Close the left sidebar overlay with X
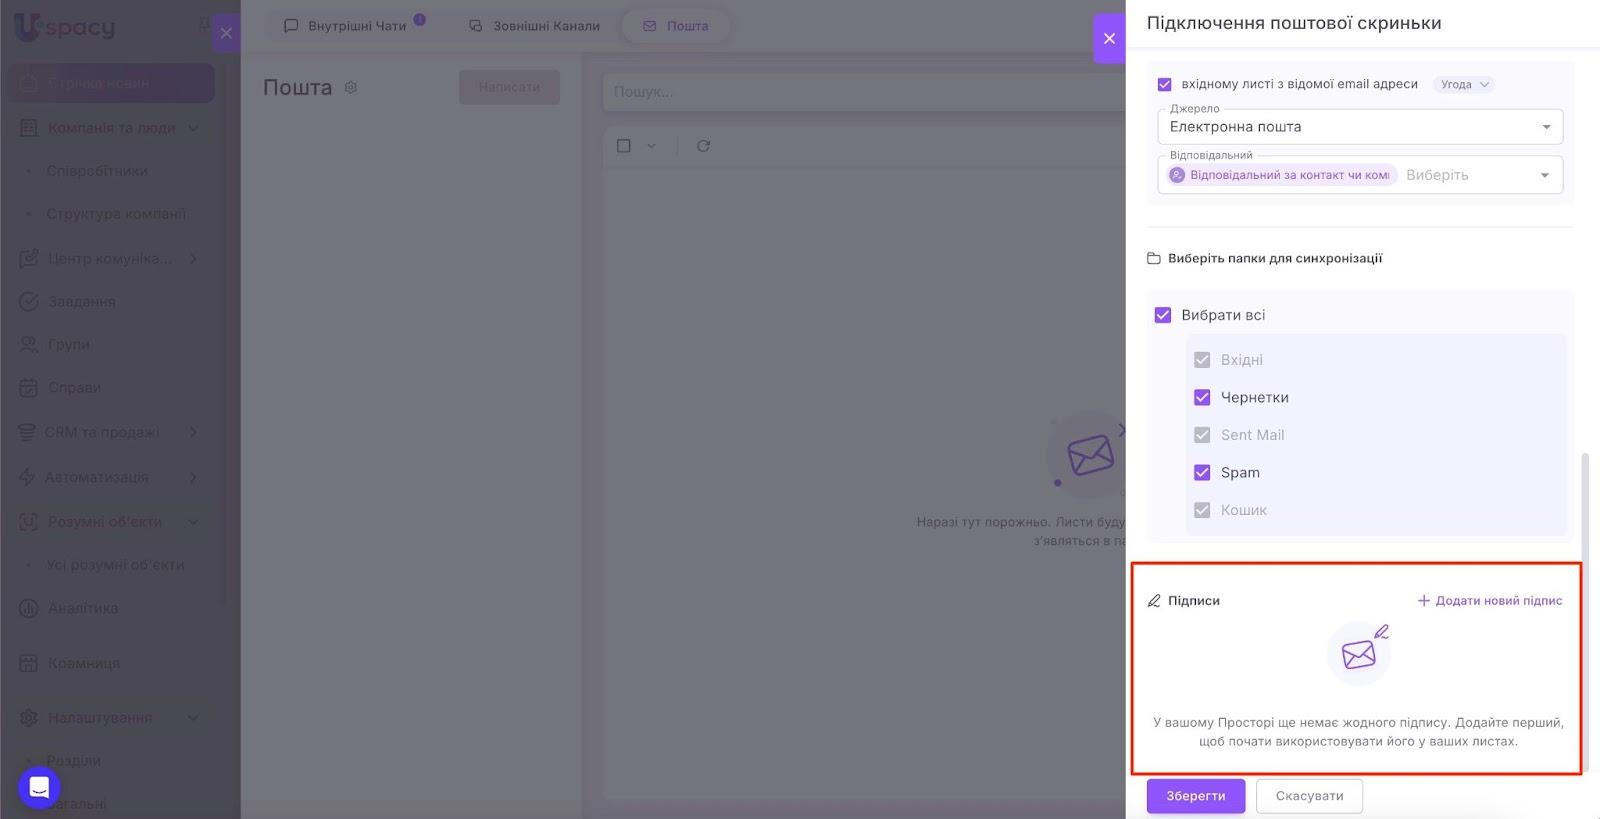This screenshot has width=1600, height=819. pyautogui.click(x=226, y=33)
